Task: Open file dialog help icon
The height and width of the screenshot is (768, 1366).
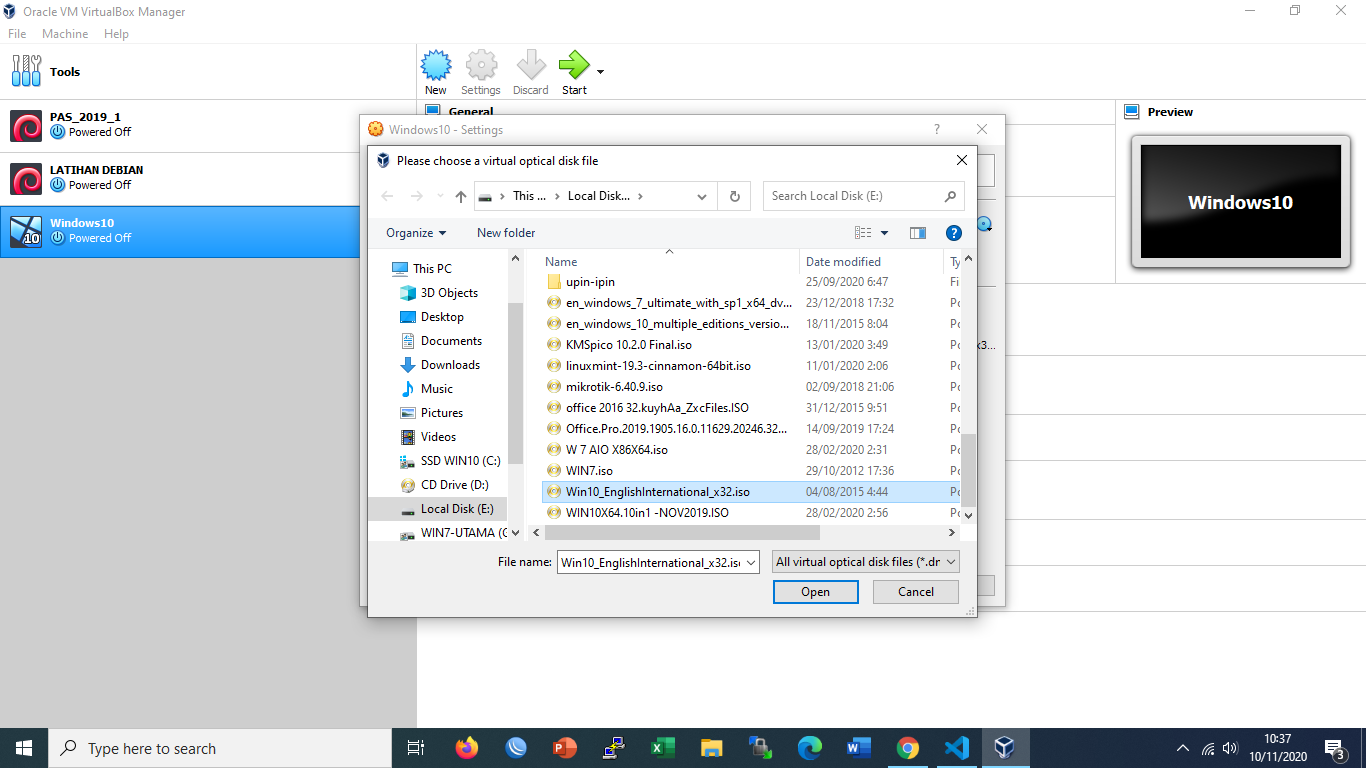Action: point(954,233)
